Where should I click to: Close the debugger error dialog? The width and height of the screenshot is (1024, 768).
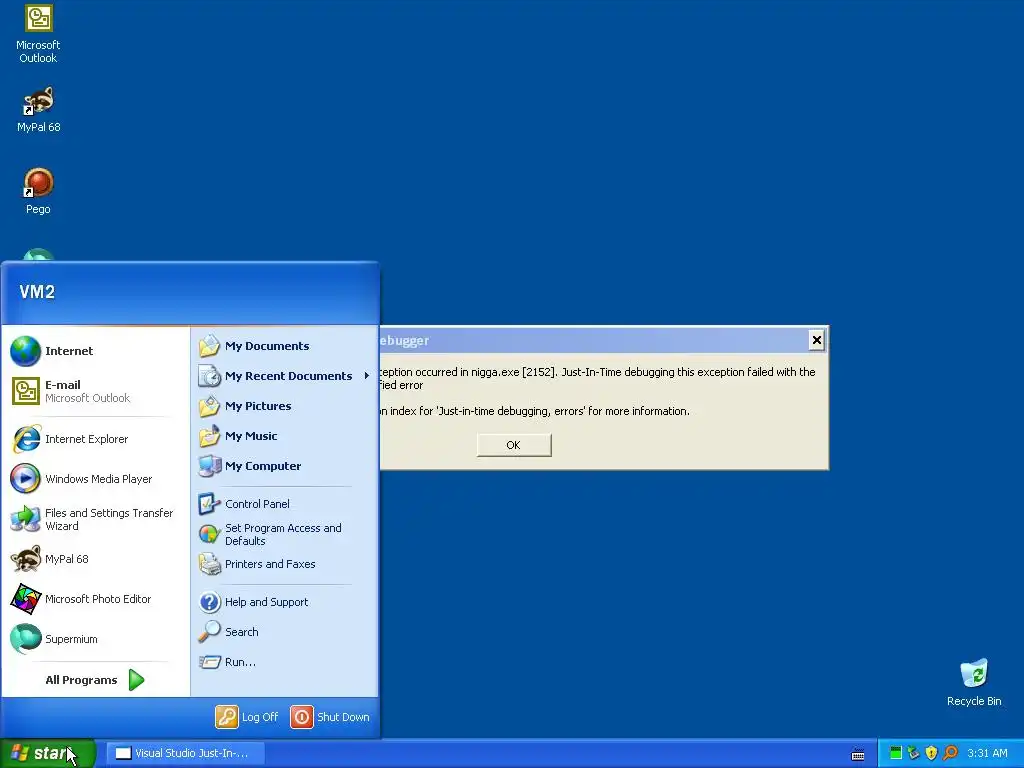pyautogui.click(x=816, y=340)
